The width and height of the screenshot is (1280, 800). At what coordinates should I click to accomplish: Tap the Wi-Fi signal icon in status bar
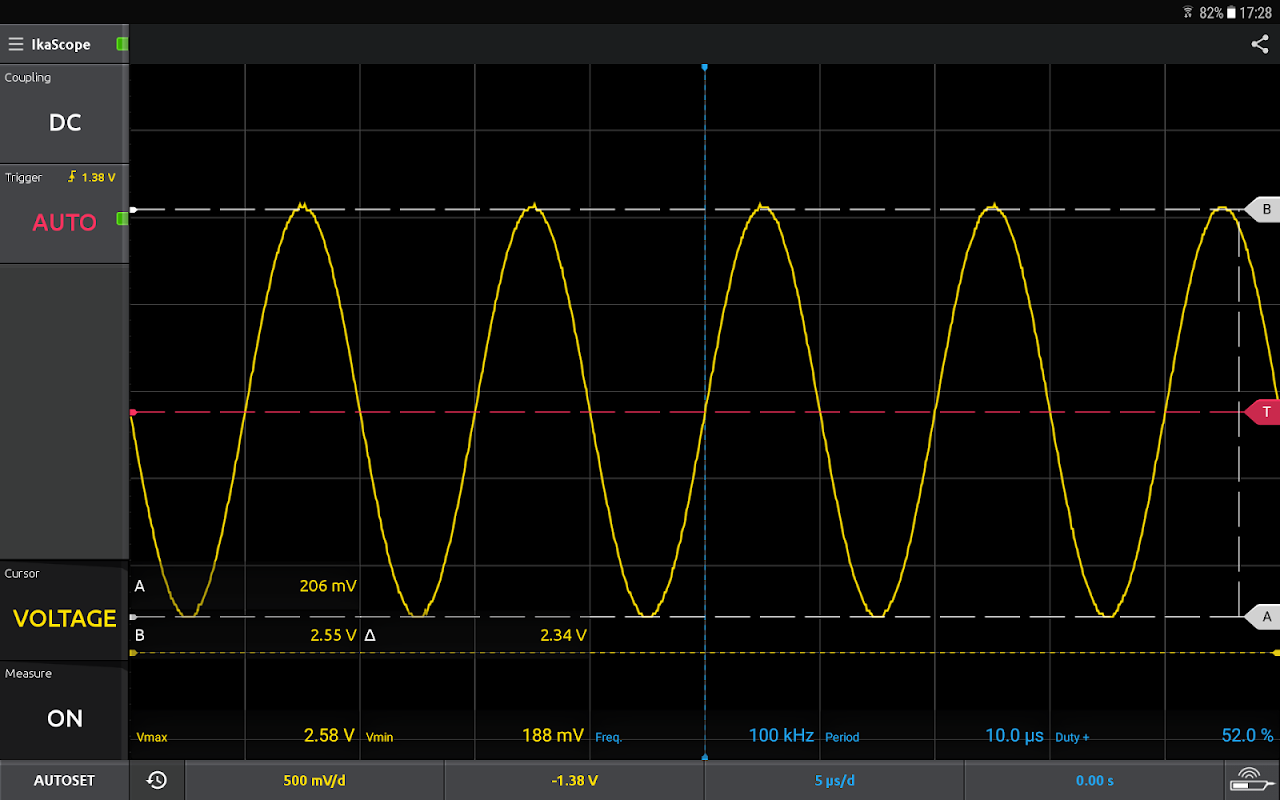[1188, 13]
